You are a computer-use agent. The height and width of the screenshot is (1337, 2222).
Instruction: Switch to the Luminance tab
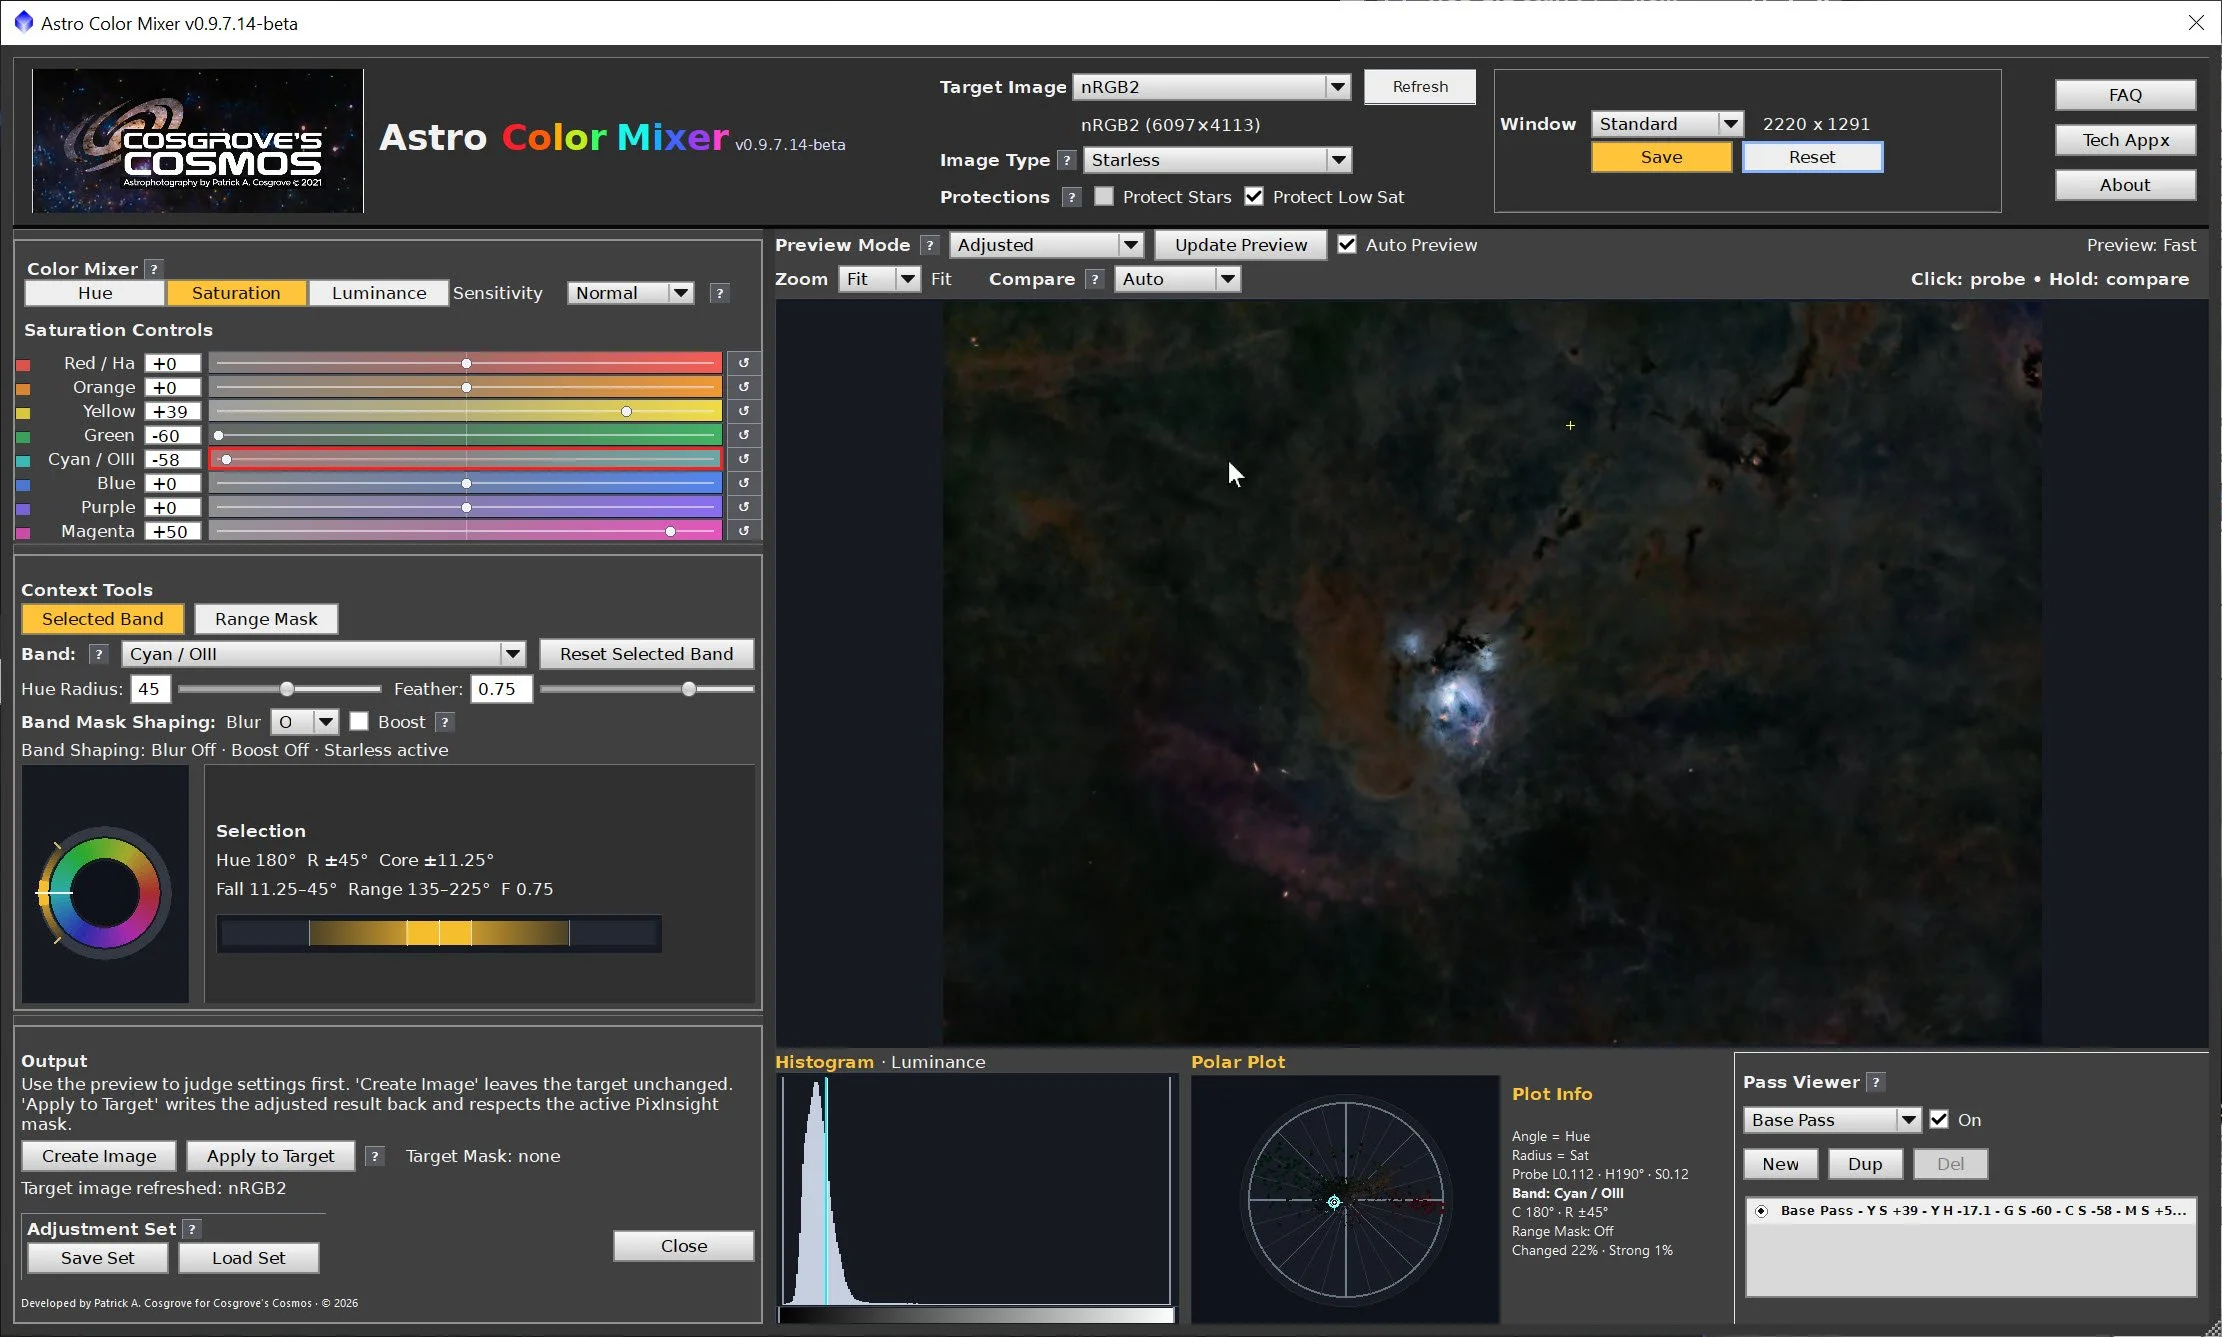pyautogui.click(x=379, y=293)
